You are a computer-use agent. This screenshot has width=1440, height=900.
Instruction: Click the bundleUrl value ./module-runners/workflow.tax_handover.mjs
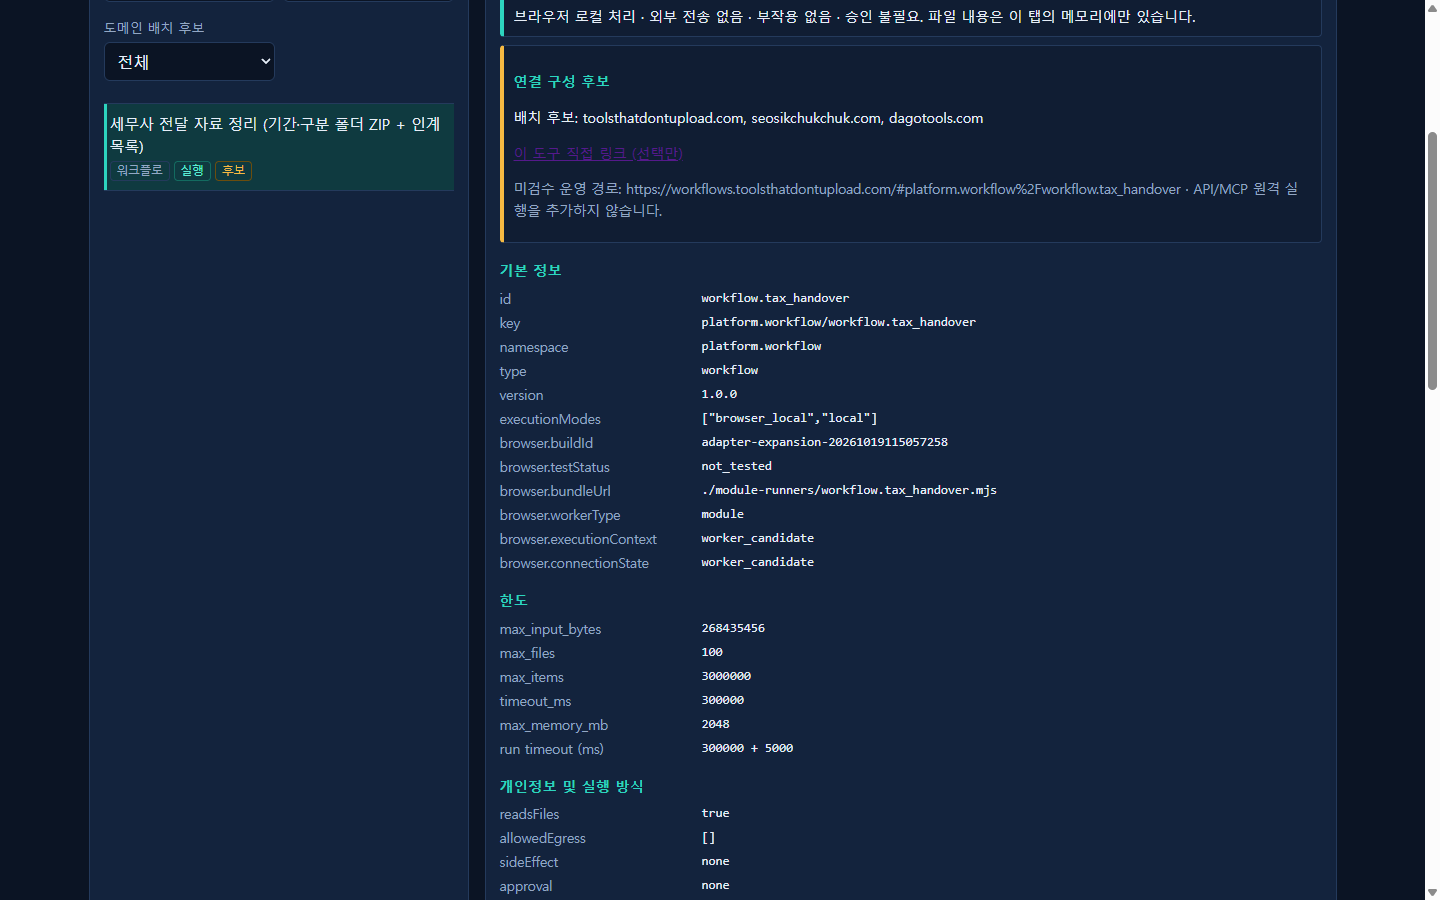(849, 490)
